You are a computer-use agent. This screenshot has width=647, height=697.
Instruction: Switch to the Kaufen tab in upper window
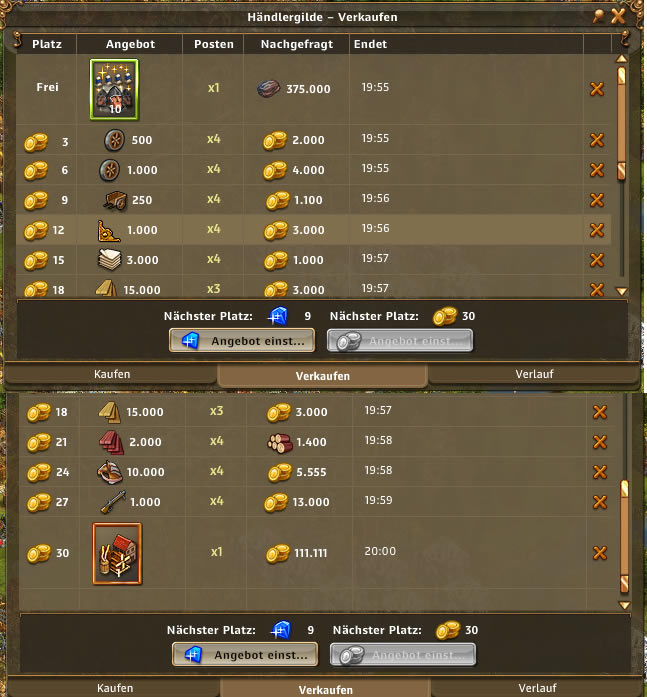[x=111, y=374]
